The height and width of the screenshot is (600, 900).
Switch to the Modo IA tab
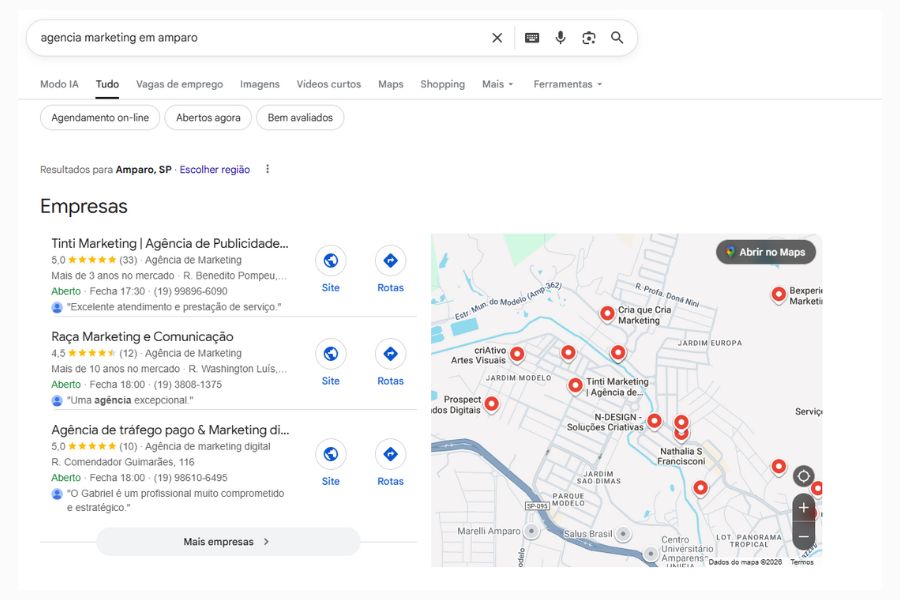click(59, 84)
